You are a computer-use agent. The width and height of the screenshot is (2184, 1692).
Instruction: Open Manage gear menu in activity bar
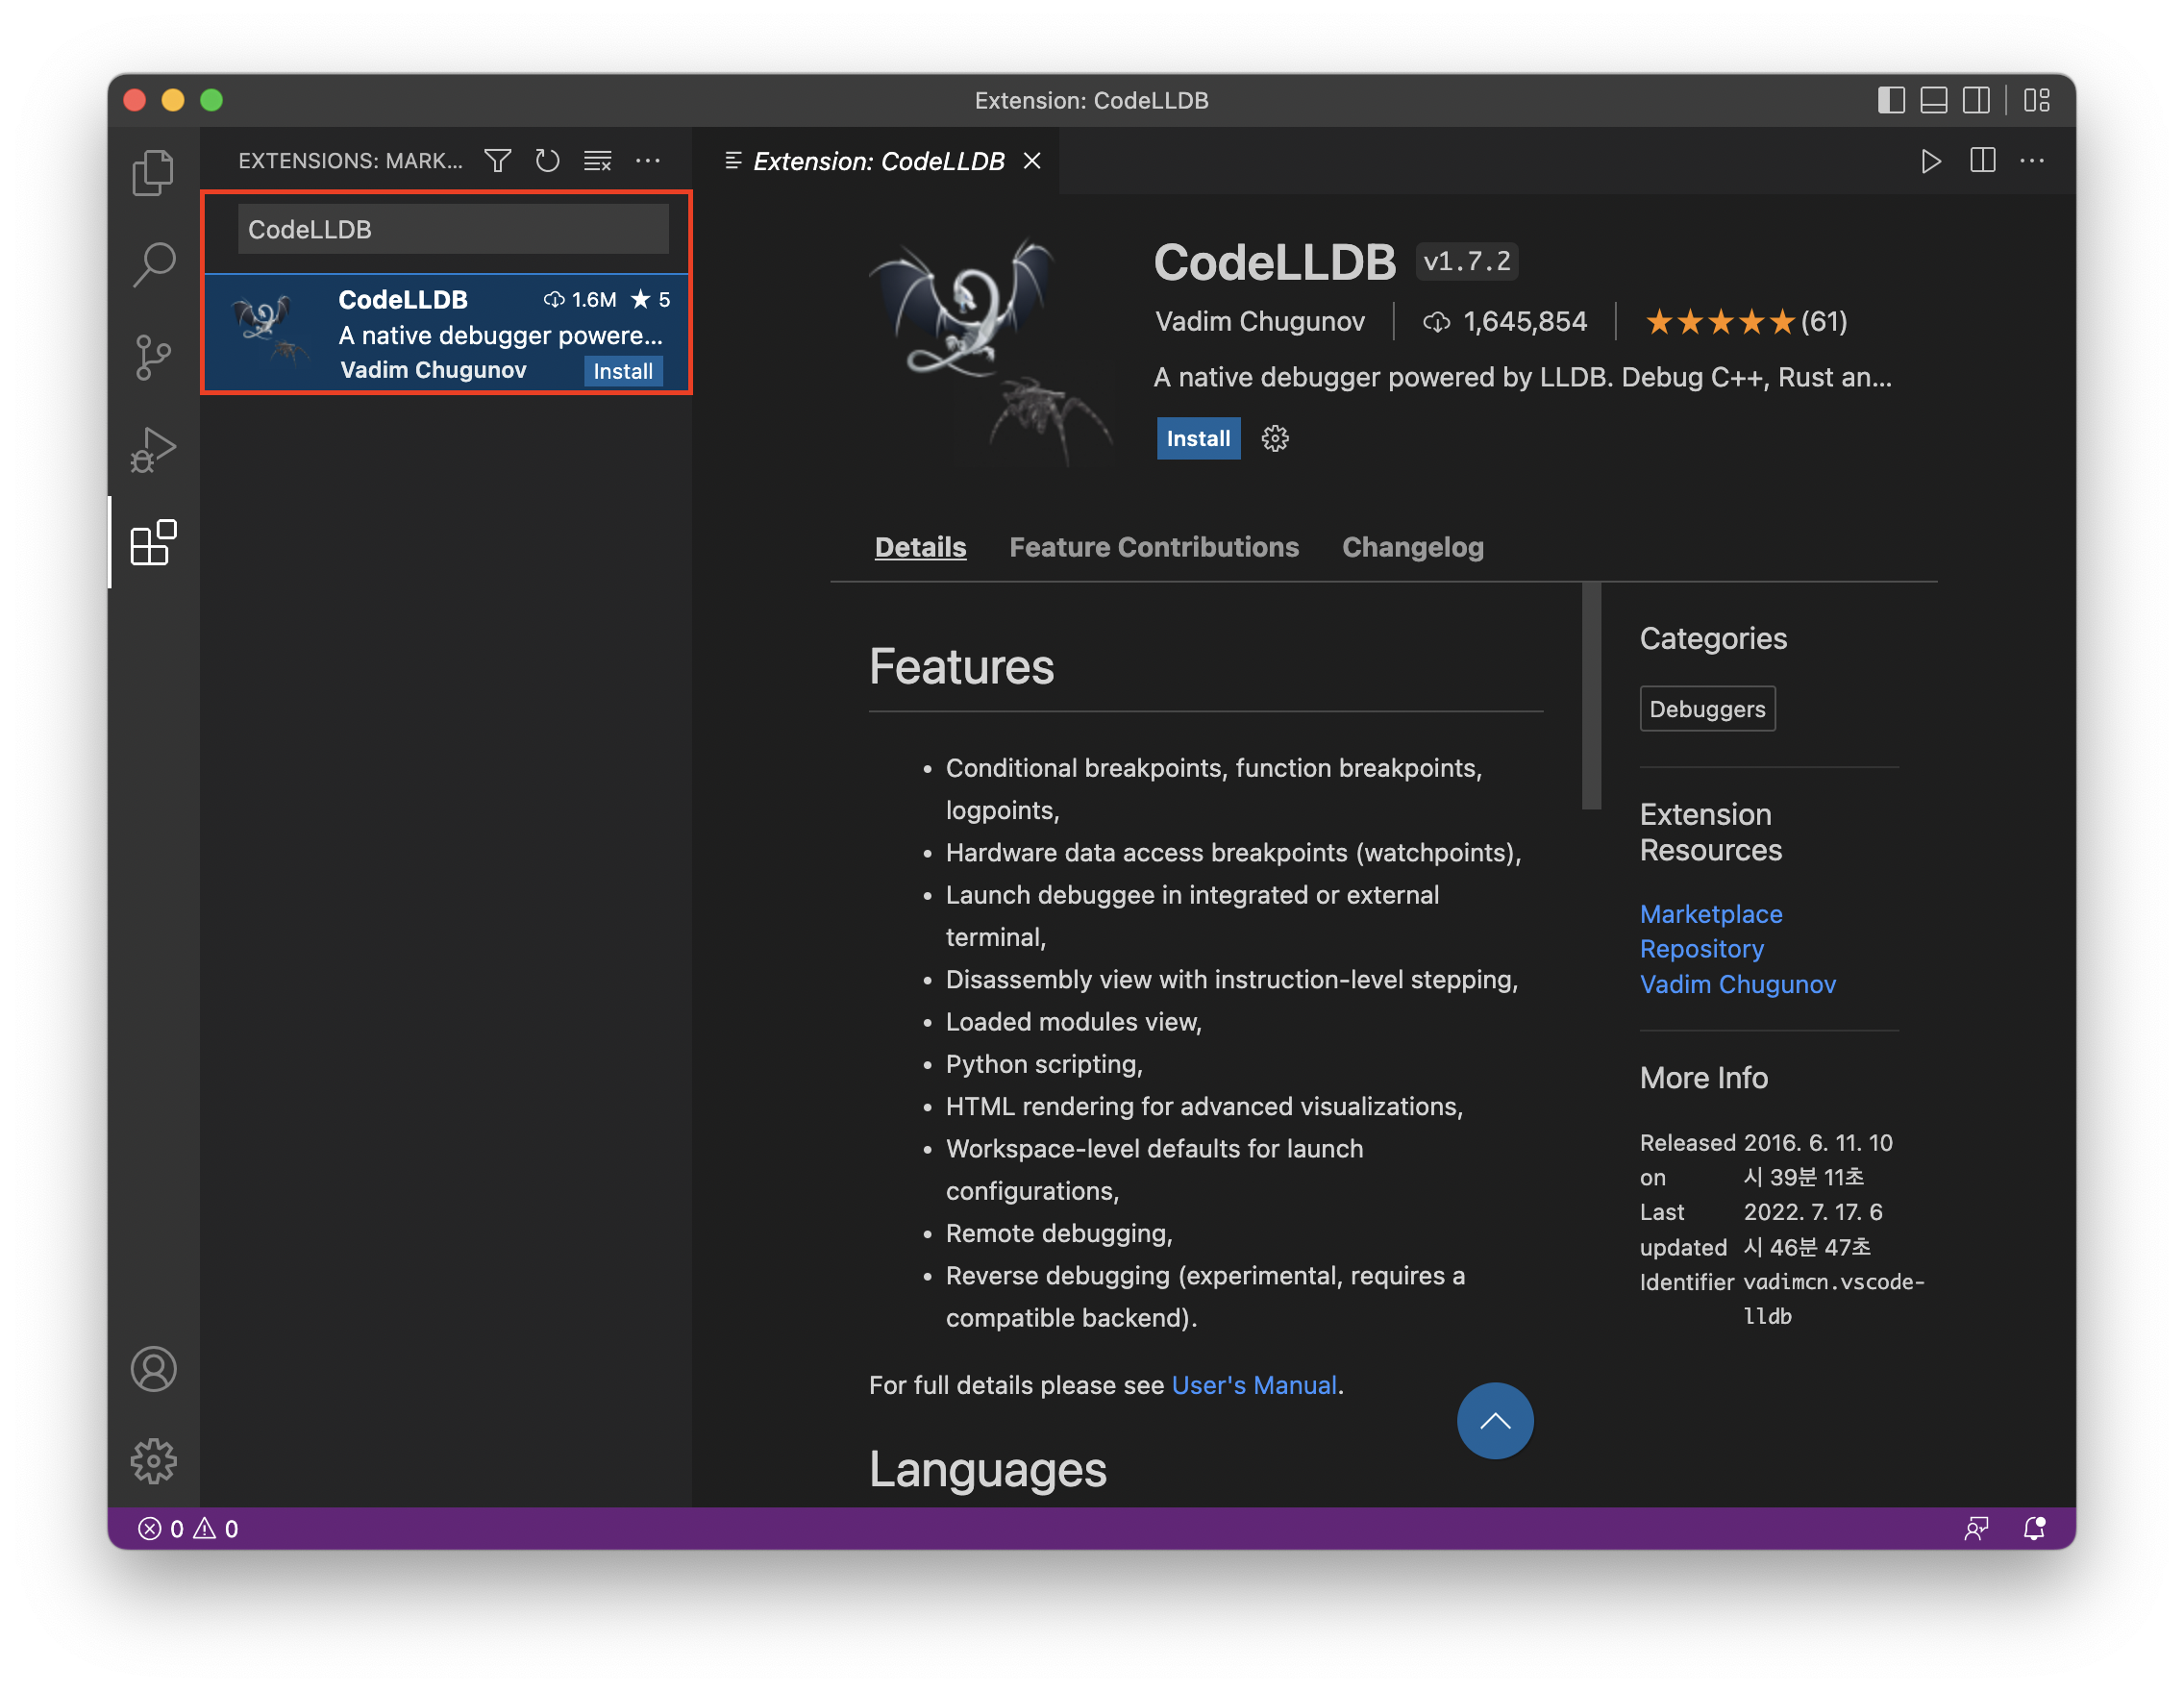153,1461
